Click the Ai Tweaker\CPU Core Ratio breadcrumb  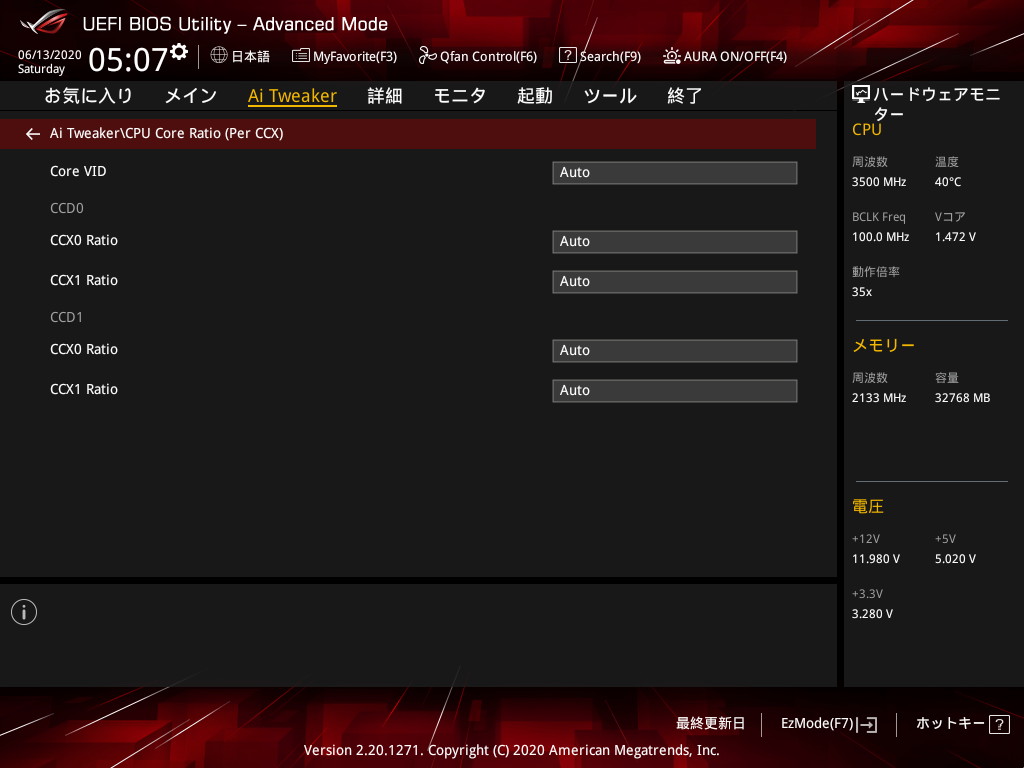pyautogui.click(x=167, y=133)
